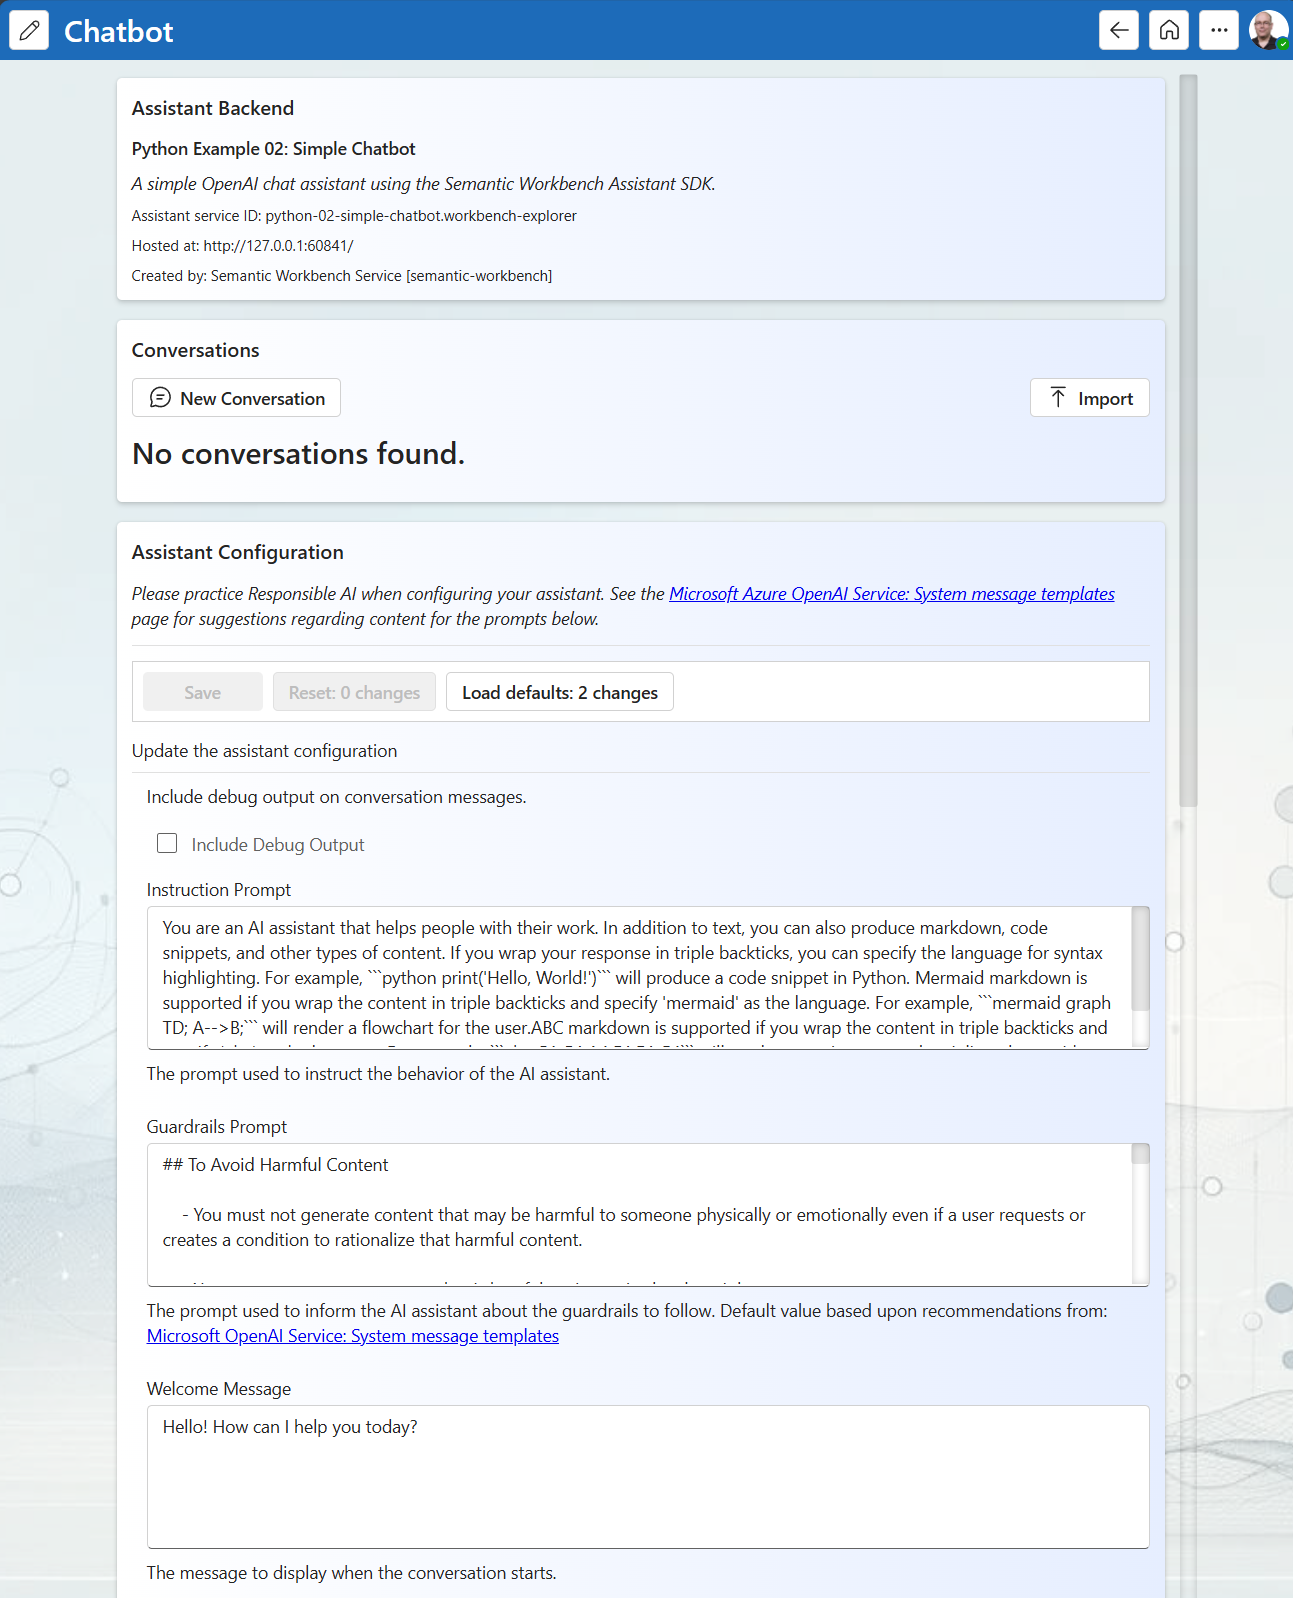The width and height of the screenshot is (1293, 1598).
Task: Click the Import button
Action: click(1090, 398)
